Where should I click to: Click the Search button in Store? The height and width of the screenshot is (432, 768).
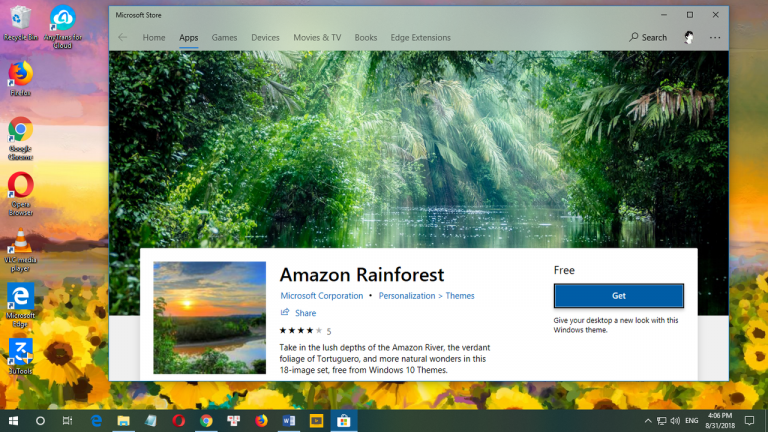[x=648, y=37]
